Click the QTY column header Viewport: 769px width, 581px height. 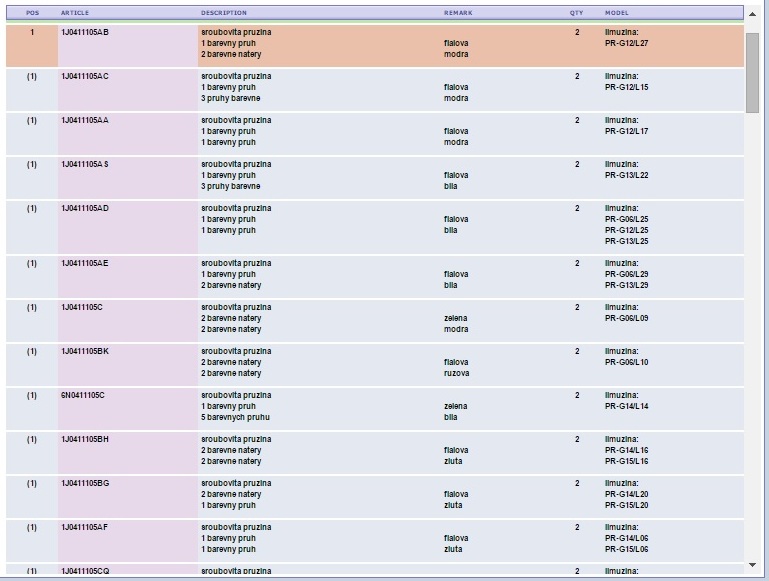tap(576, 13)
